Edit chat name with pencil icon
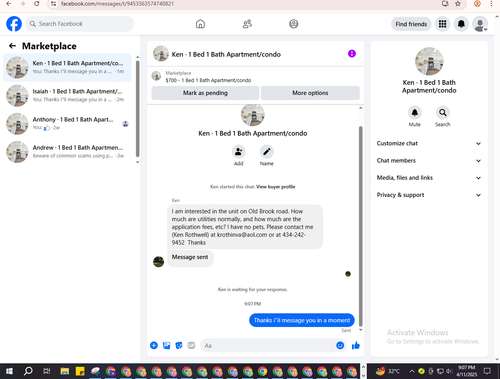 [267, 152]
